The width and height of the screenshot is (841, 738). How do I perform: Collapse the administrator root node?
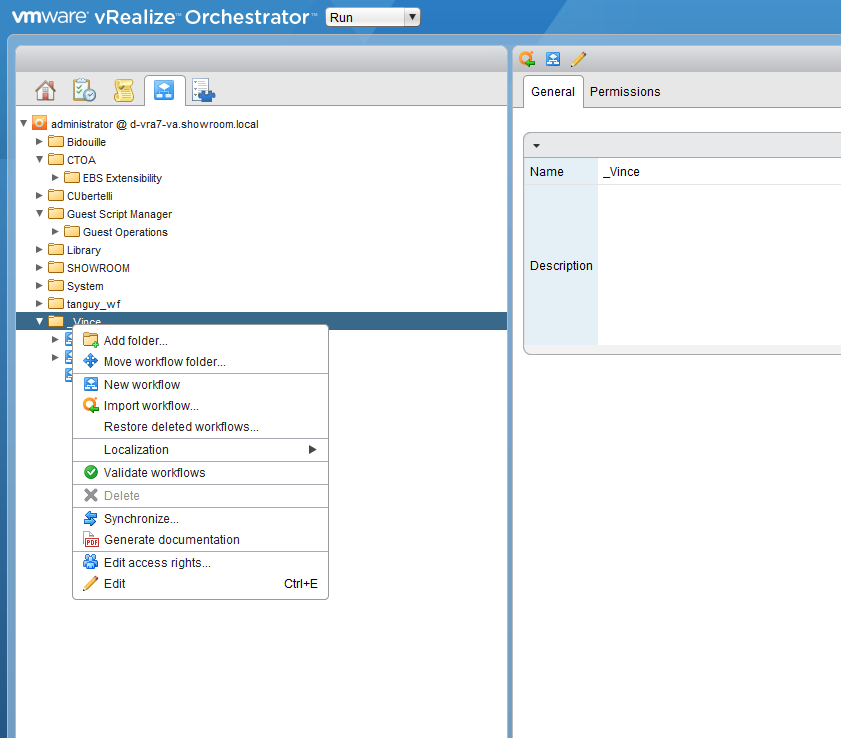pos(24,123)
